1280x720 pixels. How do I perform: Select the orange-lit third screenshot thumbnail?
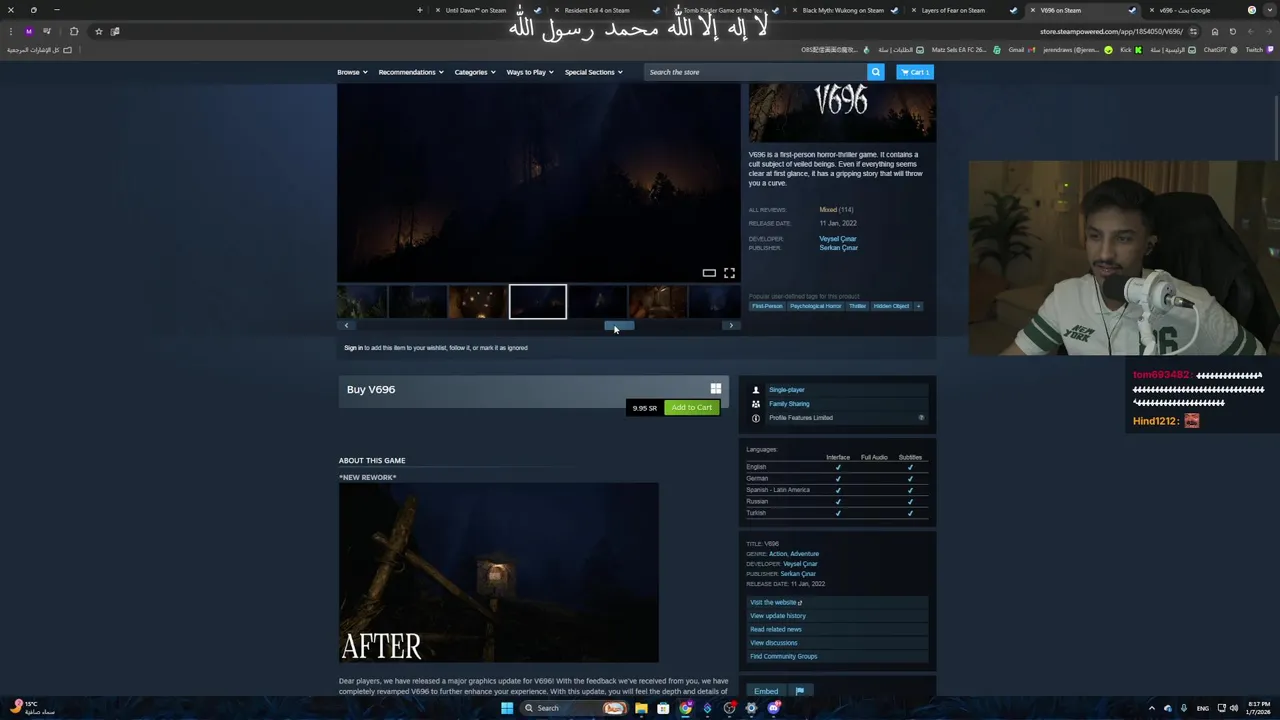(x=477, y=302)
